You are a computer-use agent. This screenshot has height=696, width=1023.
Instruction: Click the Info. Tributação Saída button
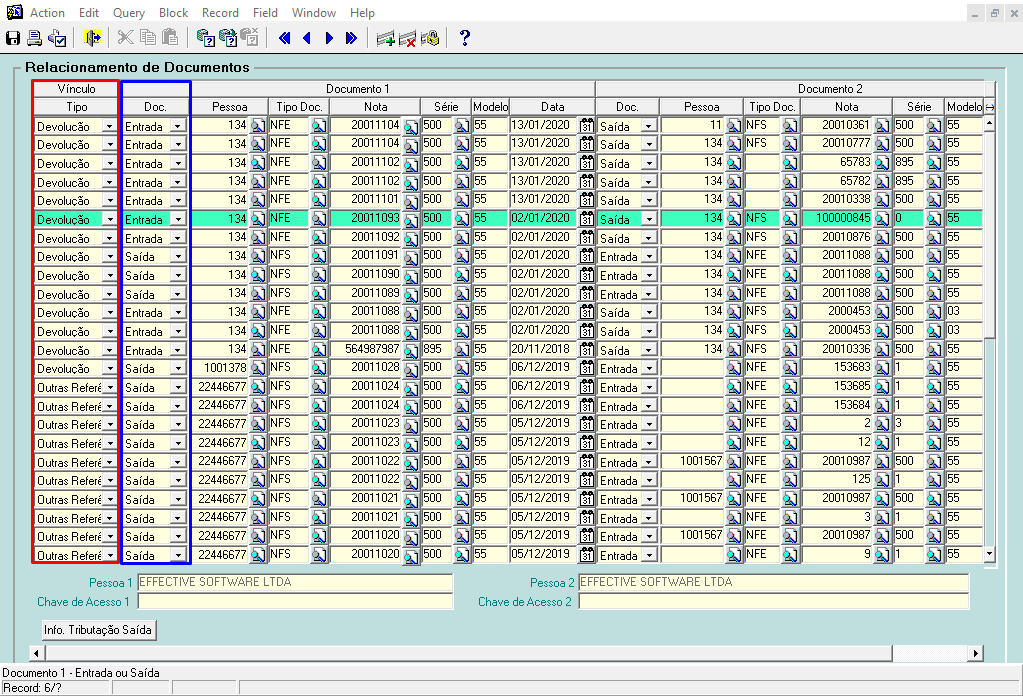(x=98, y=629)
